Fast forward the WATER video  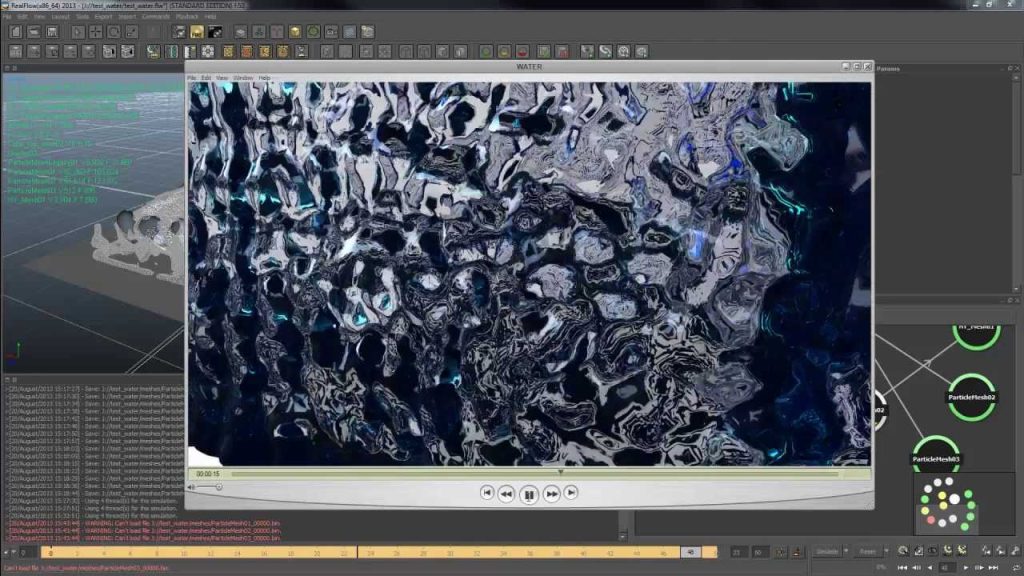click(552, 494)
